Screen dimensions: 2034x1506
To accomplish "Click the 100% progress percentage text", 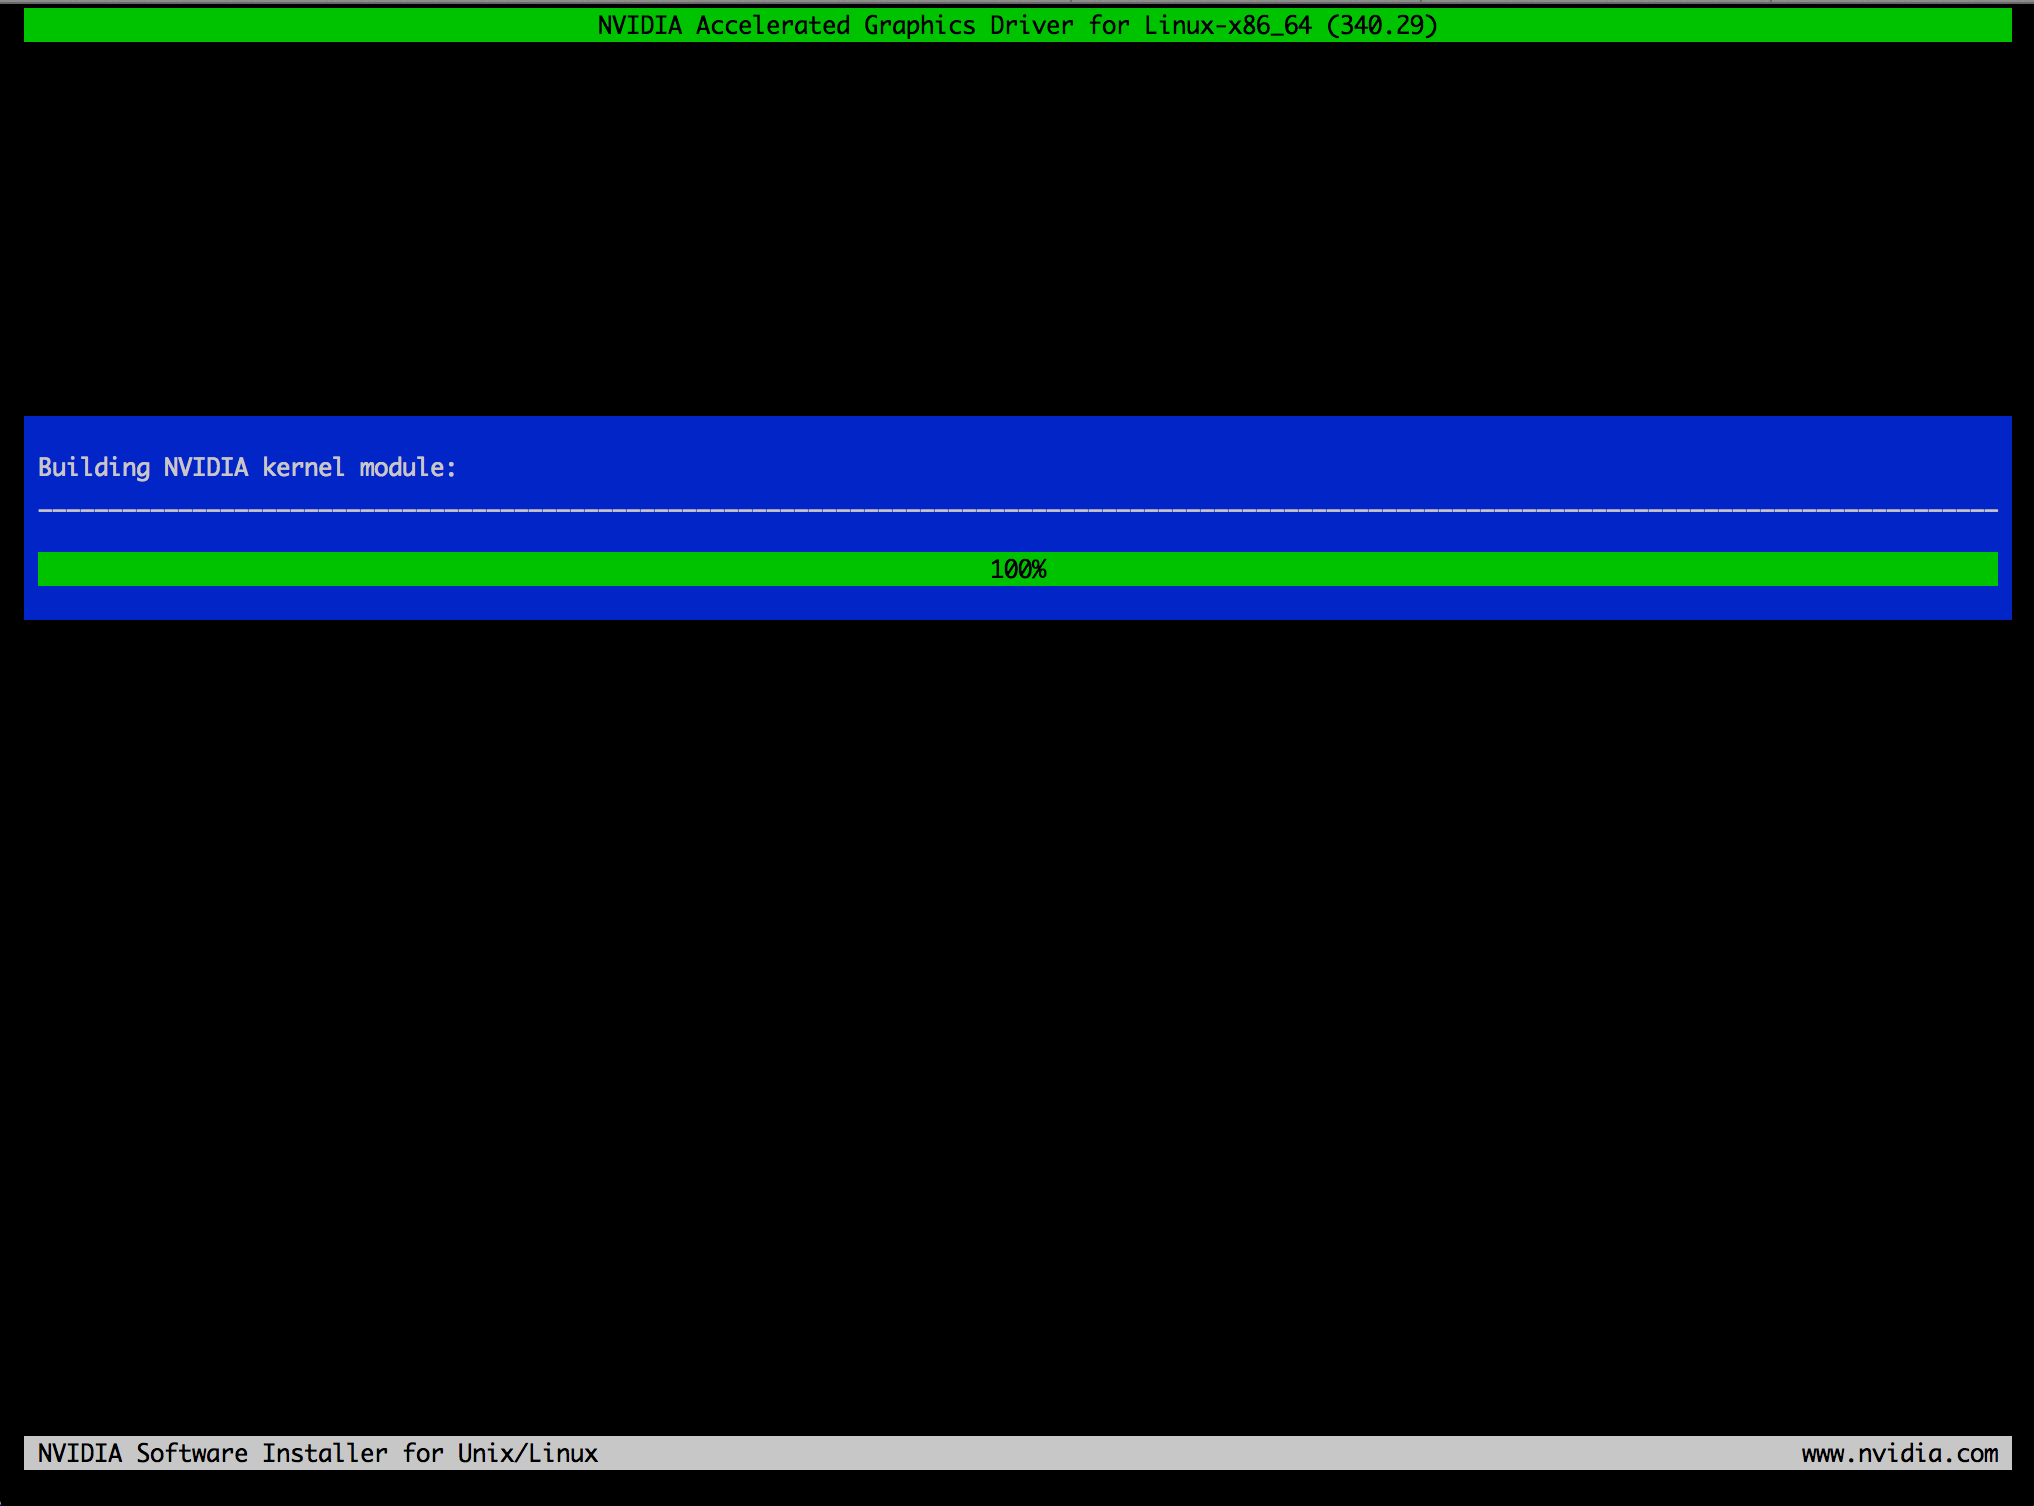I will (x=1018, y=569).
